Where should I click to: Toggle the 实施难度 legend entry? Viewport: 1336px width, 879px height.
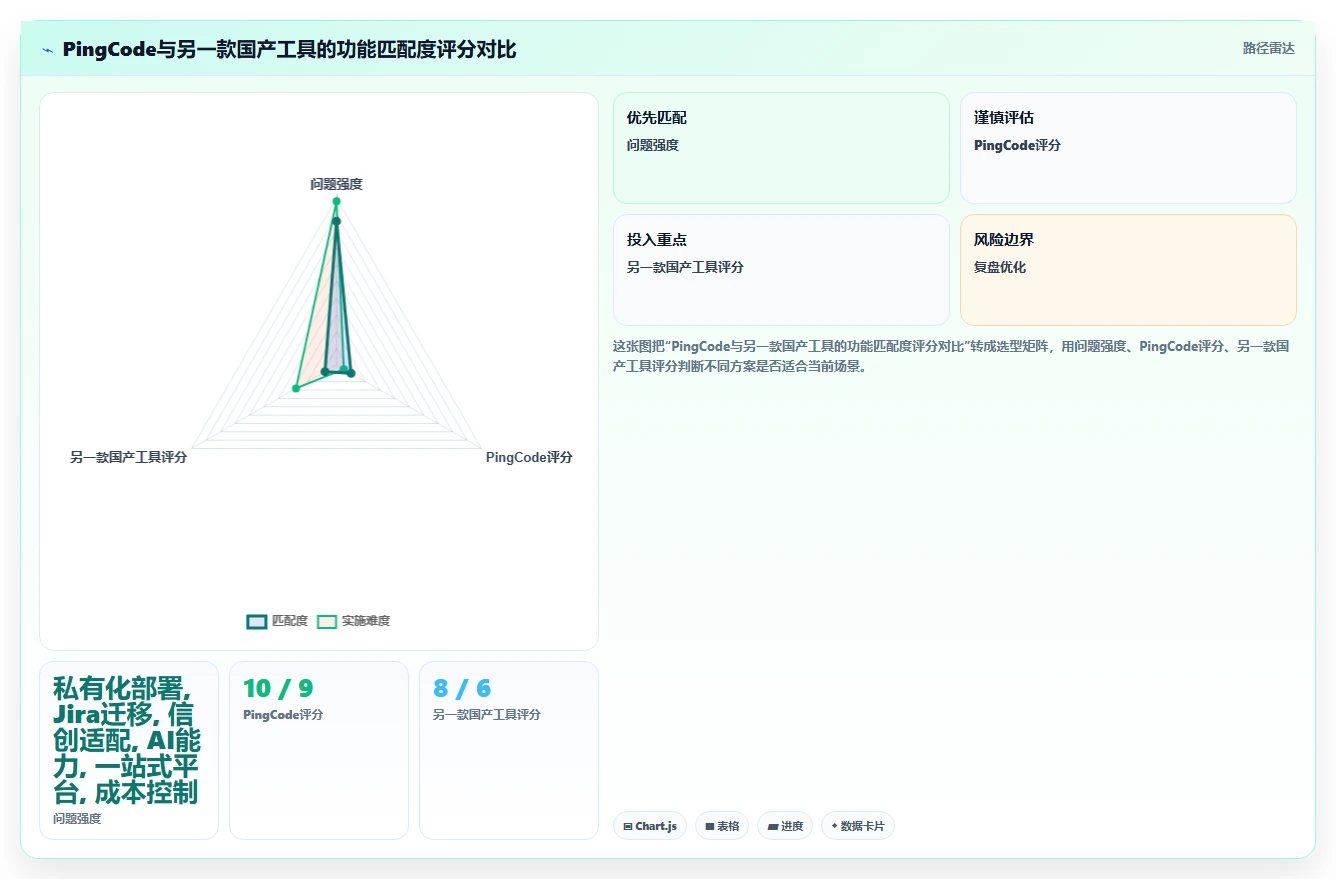pyautogui.click(x=353, y=621)
